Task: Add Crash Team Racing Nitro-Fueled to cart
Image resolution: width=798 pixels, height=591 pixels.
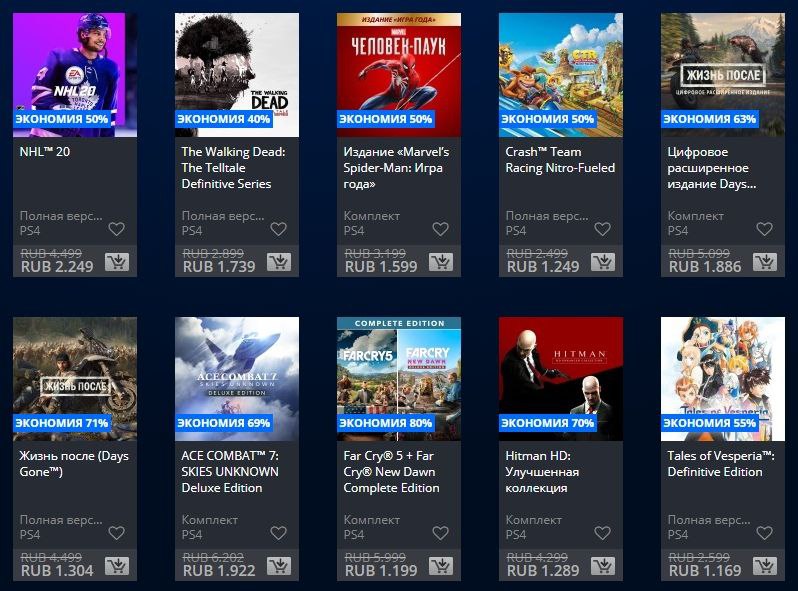Action: [603, 262]
